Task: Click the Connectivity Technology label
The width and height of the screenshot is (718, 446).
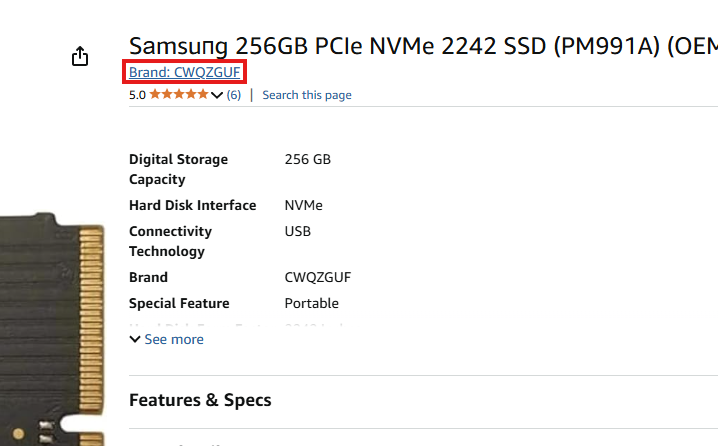Action: click(170, 241)
